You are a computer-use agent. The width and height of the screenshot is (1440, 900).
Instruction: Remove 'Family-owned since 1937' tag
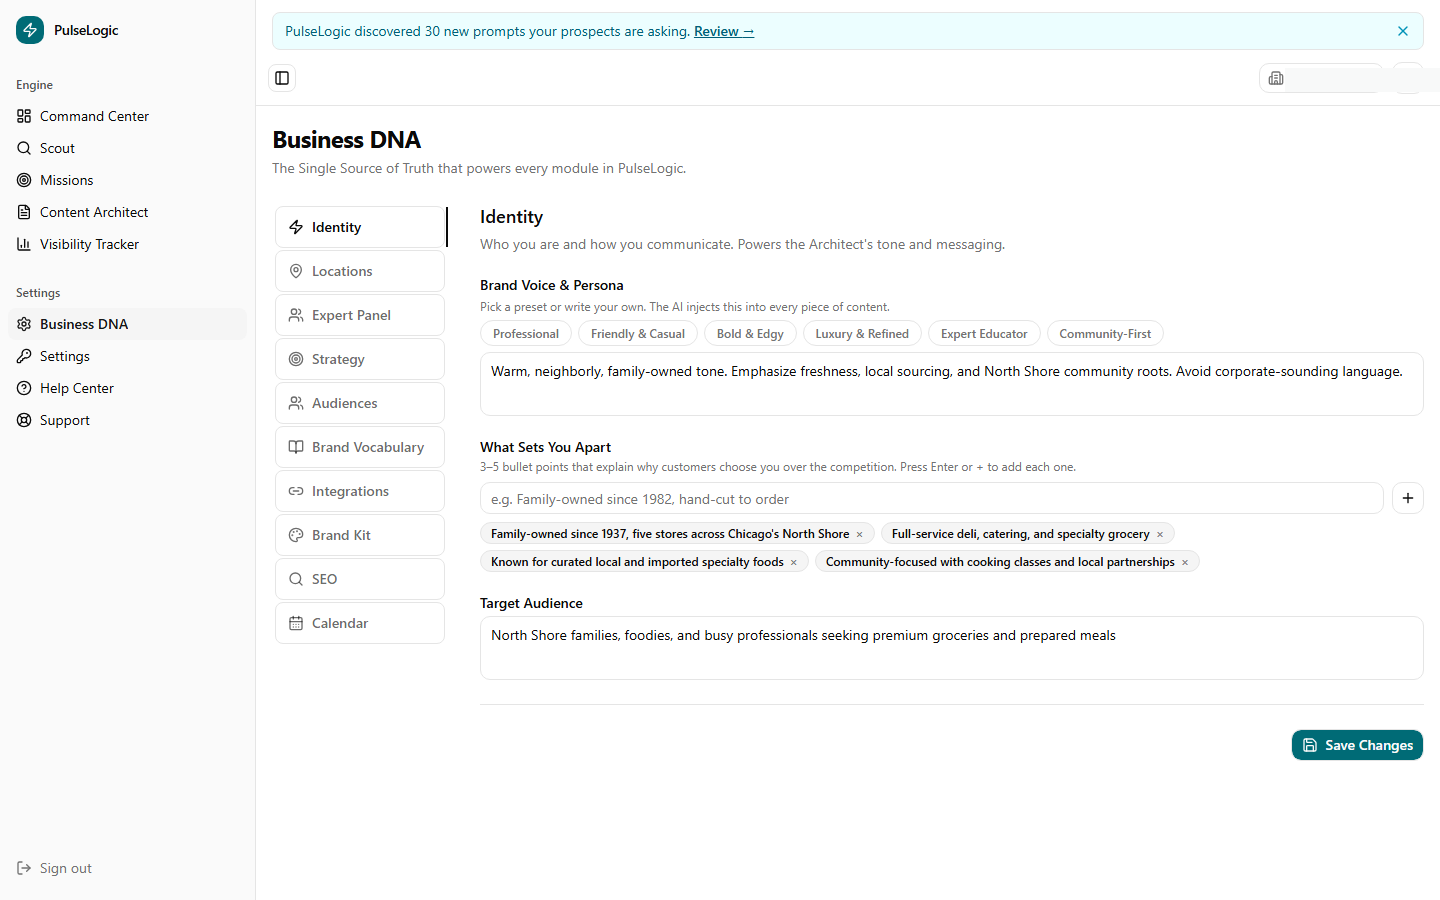click(x=859, y=535)
